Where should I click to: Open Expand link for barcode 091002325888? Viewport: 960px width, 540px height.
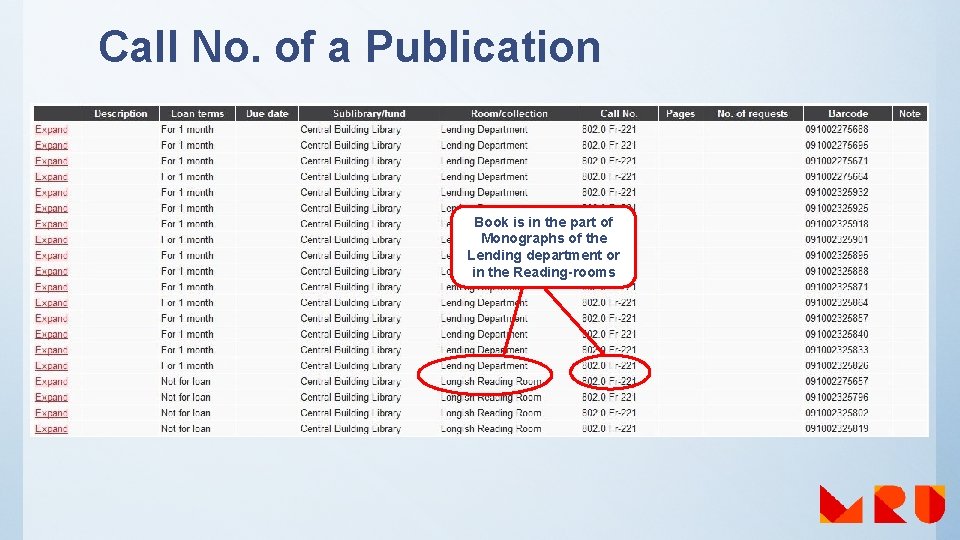(x=51, y=272)
